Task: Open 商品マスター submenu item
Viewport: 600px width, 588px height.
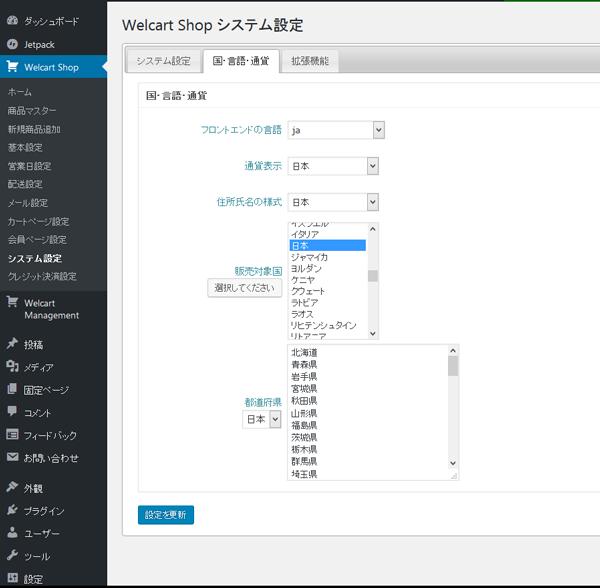Action: tap(32, 111)
